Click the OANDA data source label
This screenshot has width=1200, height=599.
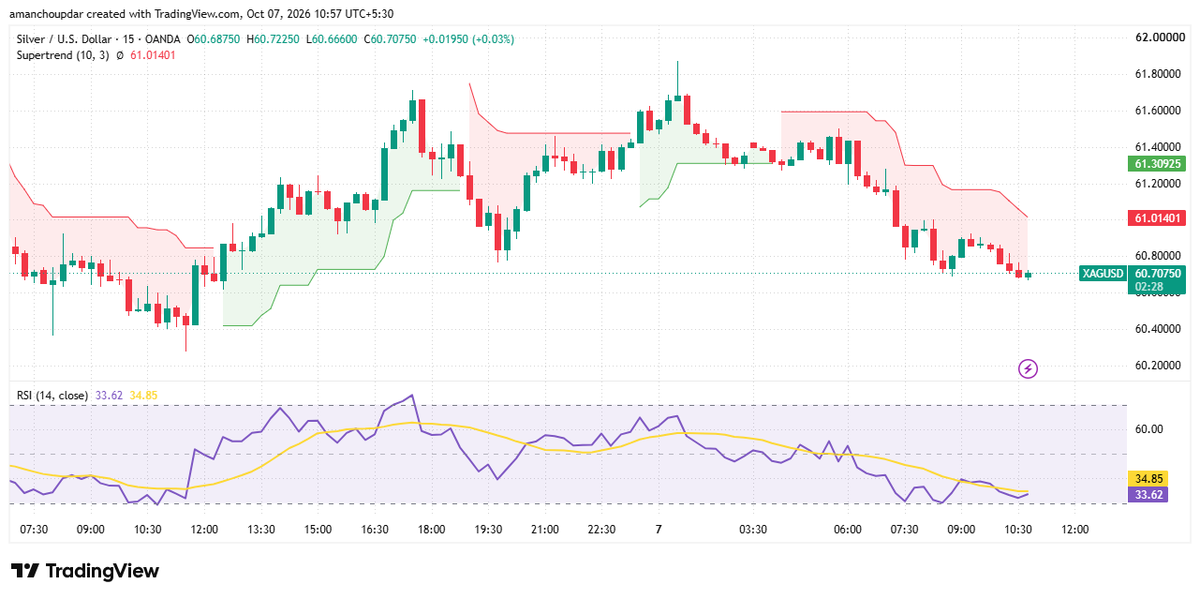163,39
